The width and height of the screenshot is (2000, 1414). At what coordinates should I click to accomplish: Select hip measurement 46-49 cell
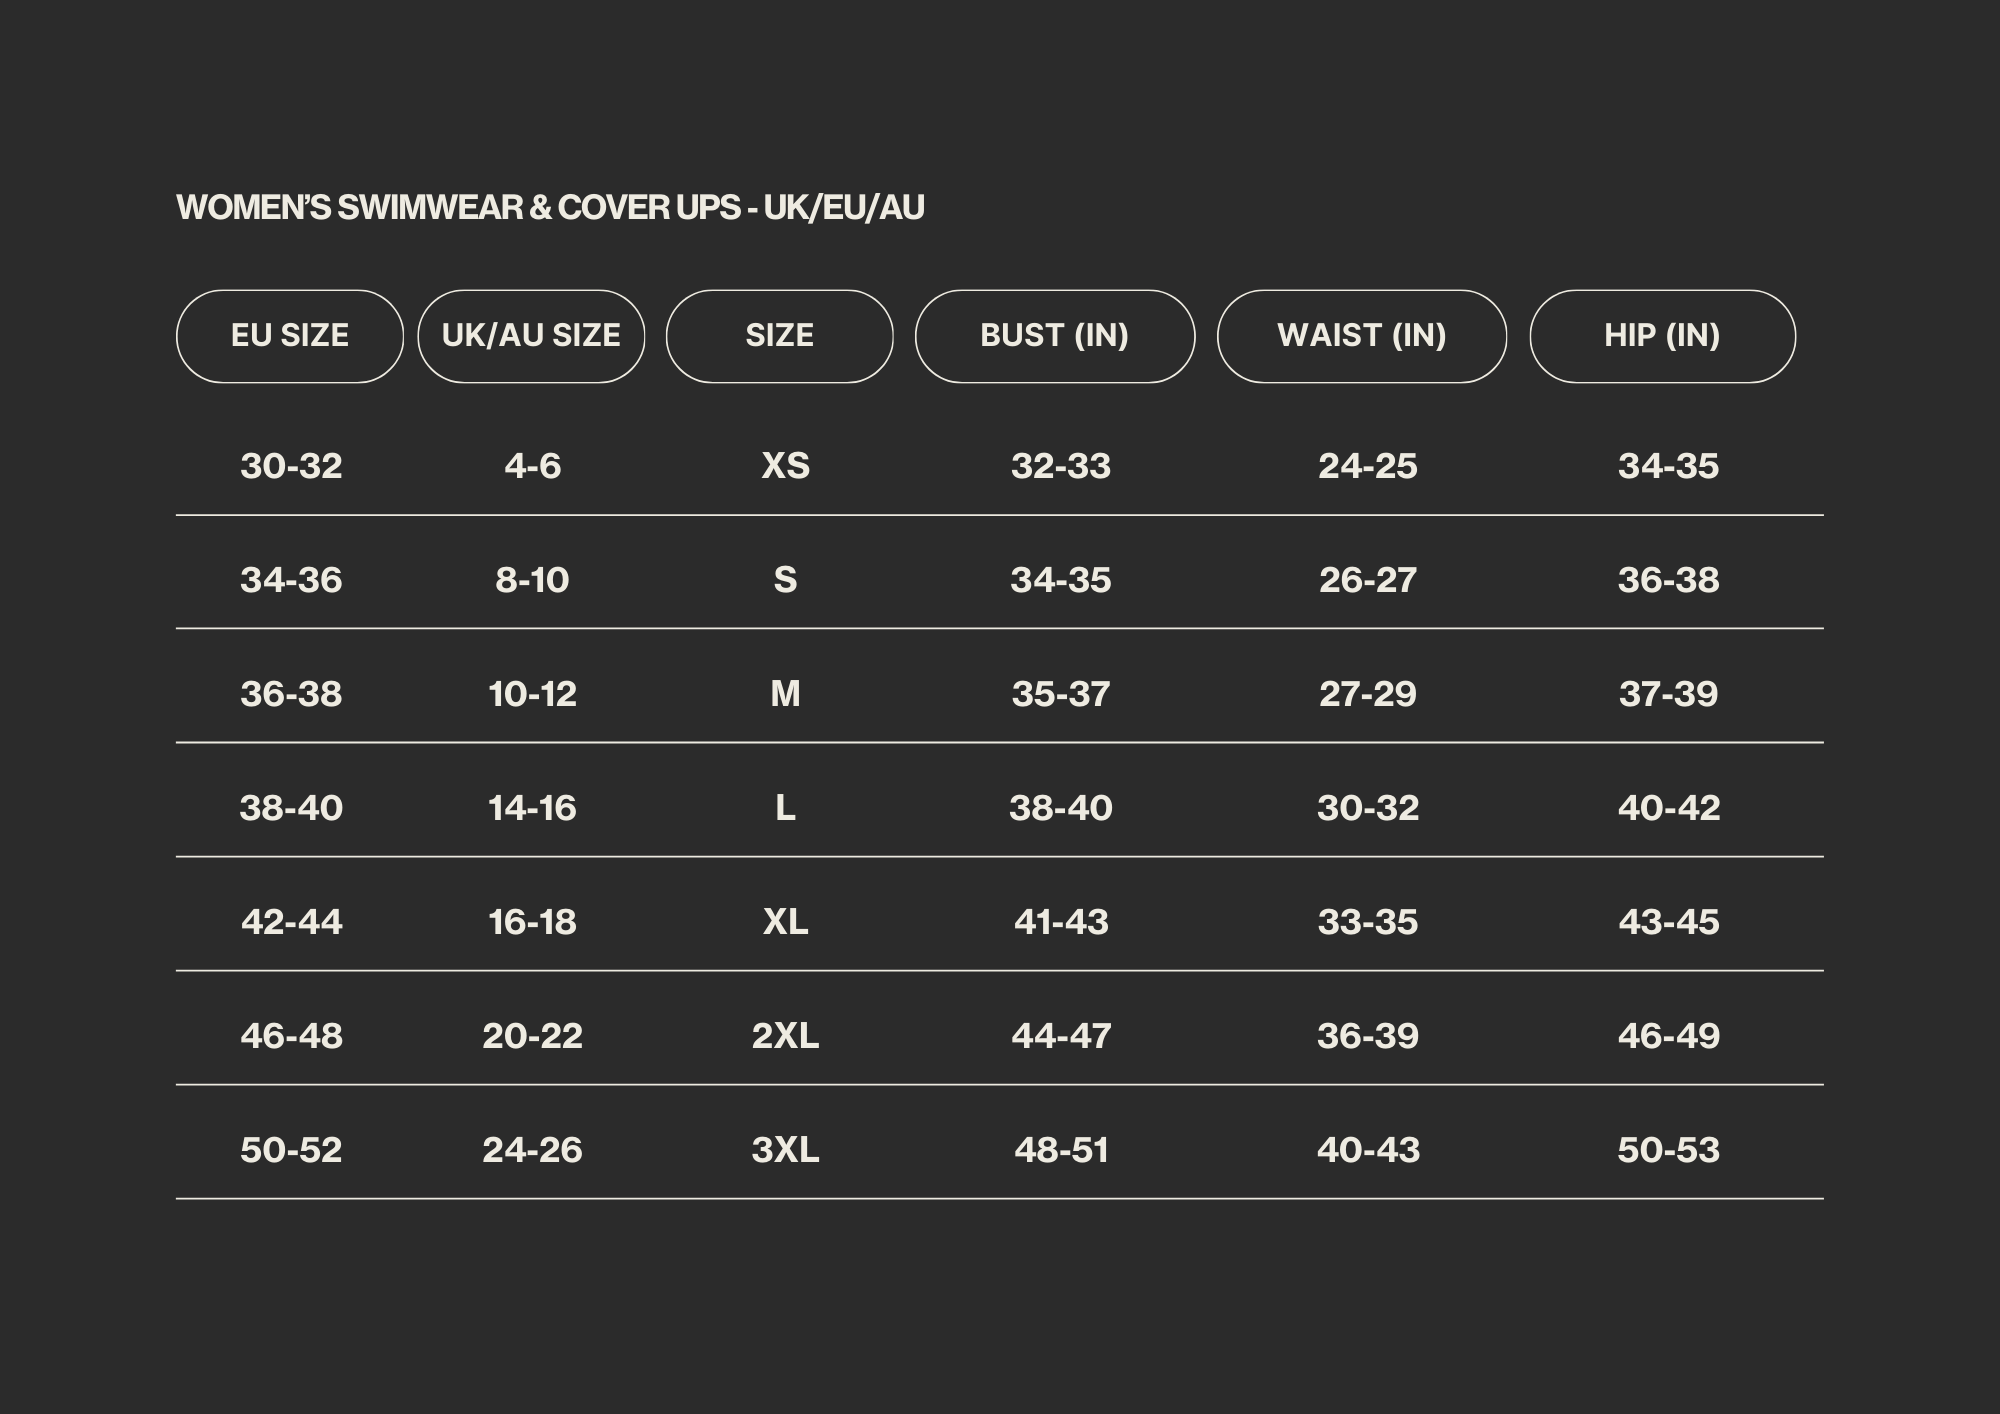[1668, 1036]
